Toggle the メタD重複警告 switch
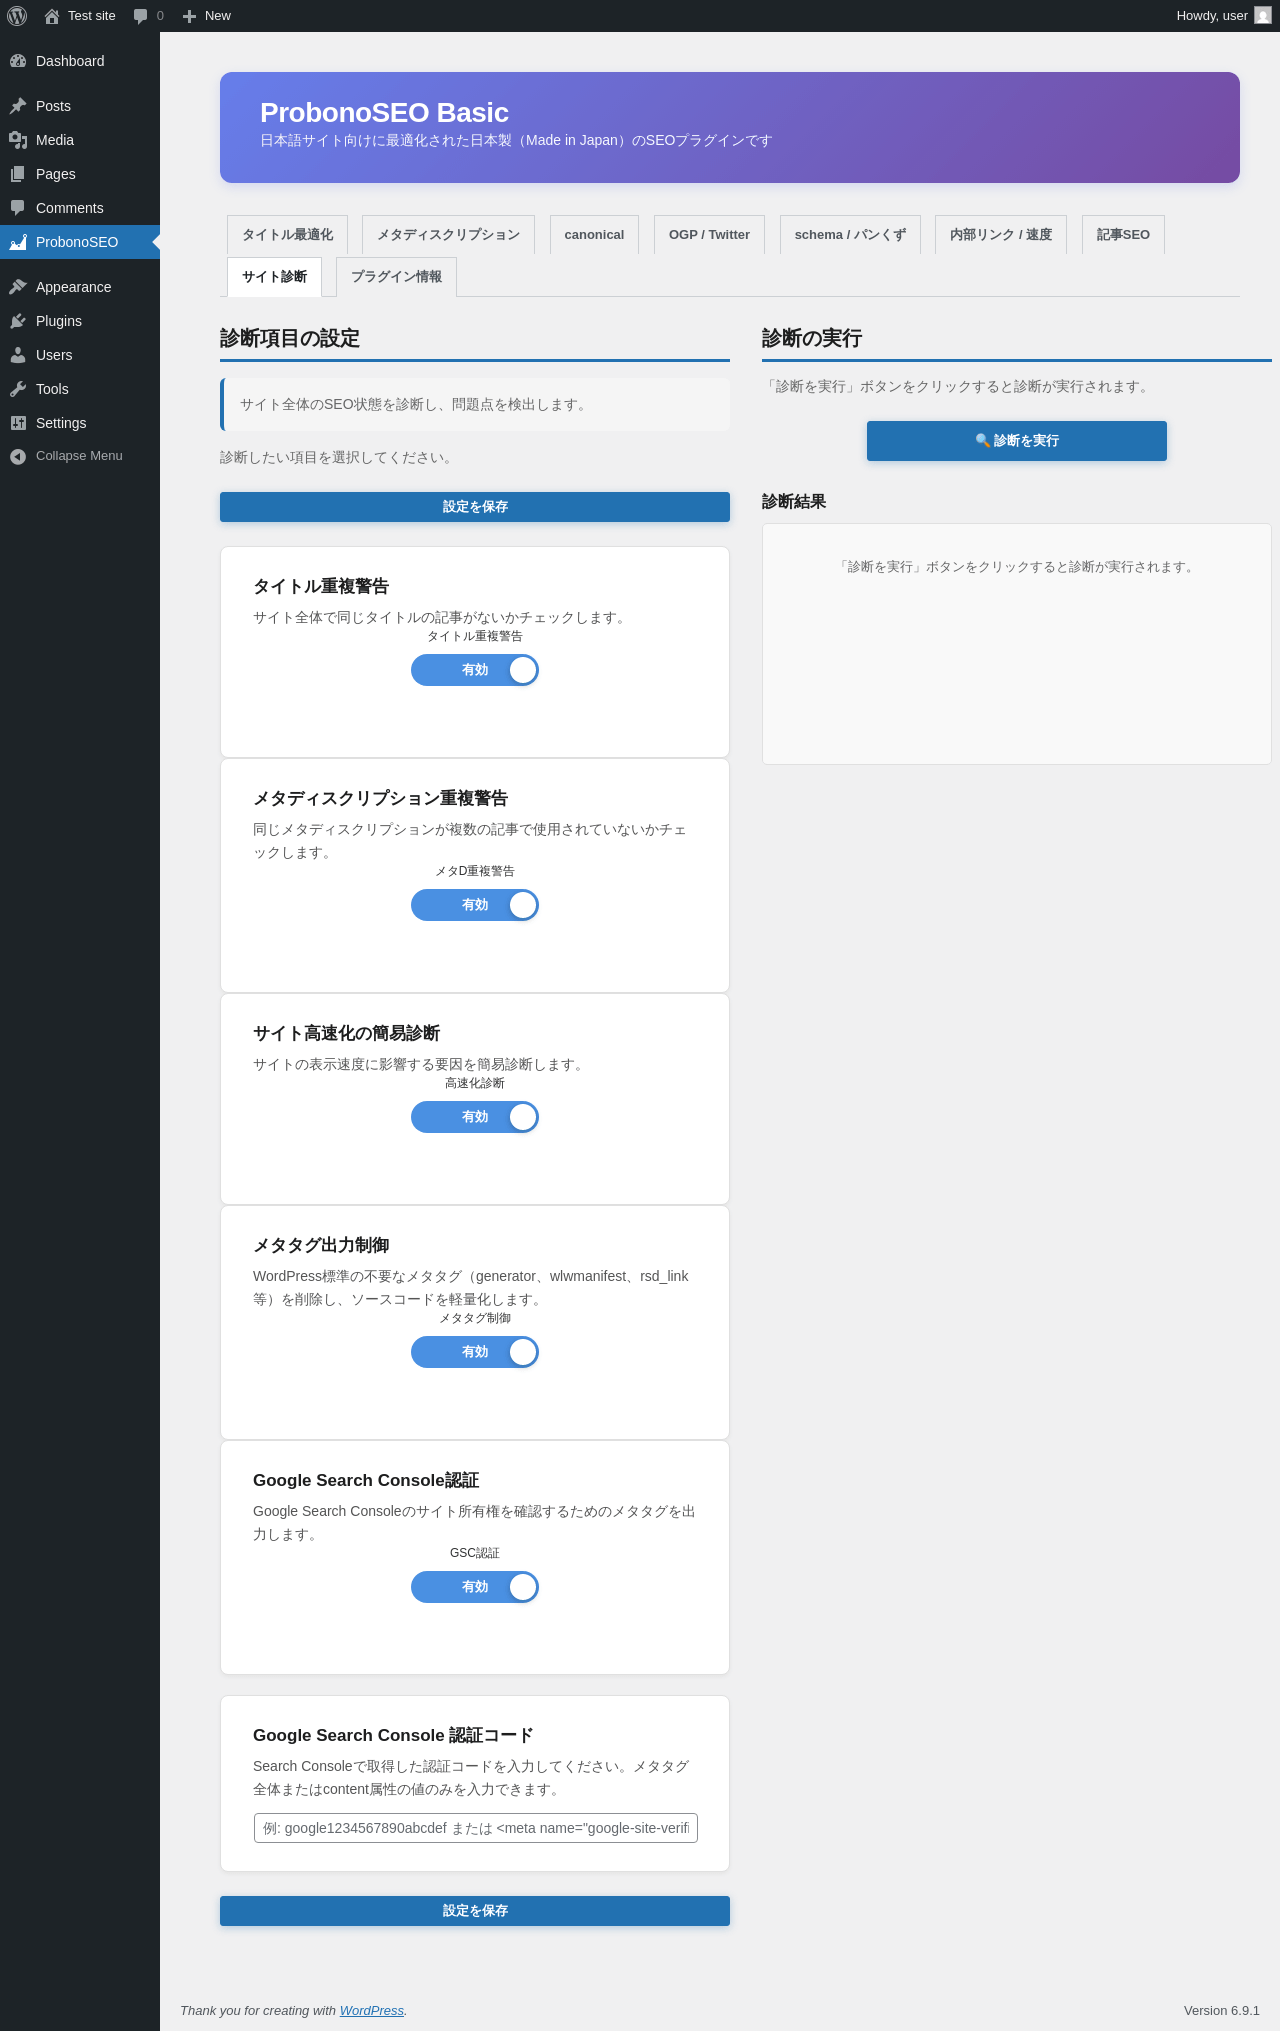Screen dimensions: 1280x2031 (475, 905)
